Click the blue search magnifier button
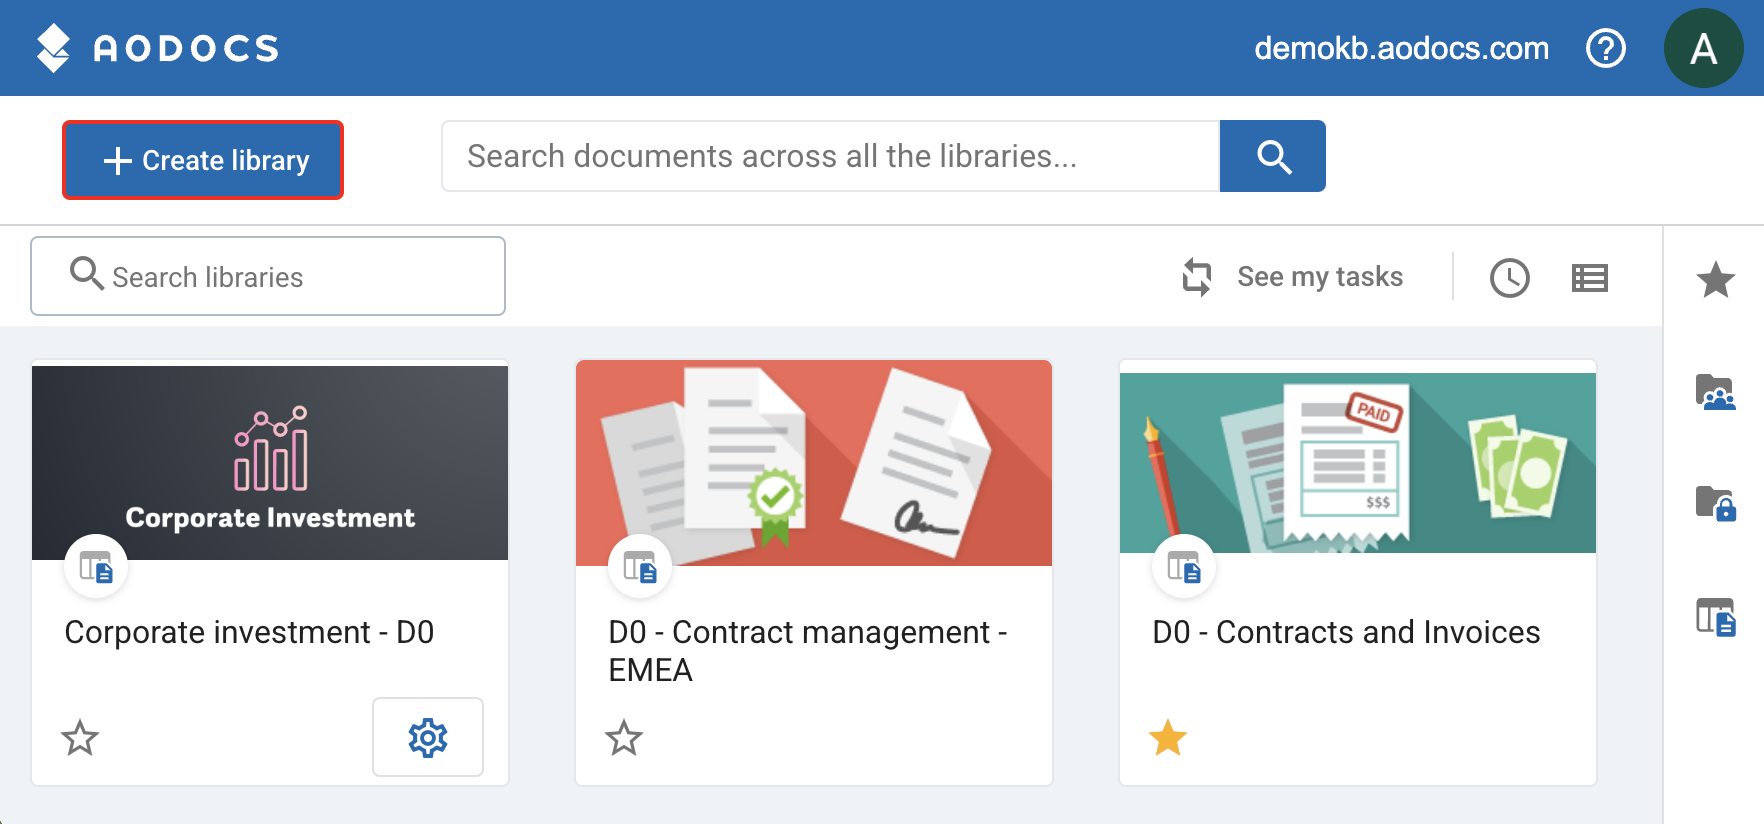The image size is (1764, 824). 1273,156
